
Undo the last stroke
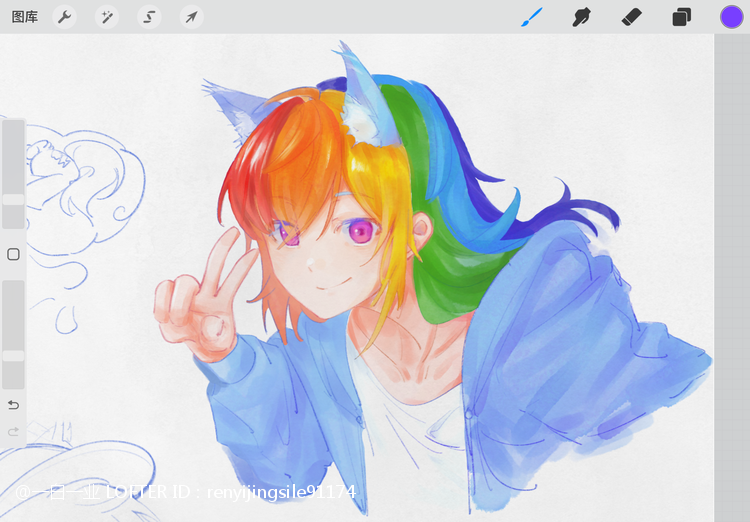13,405
